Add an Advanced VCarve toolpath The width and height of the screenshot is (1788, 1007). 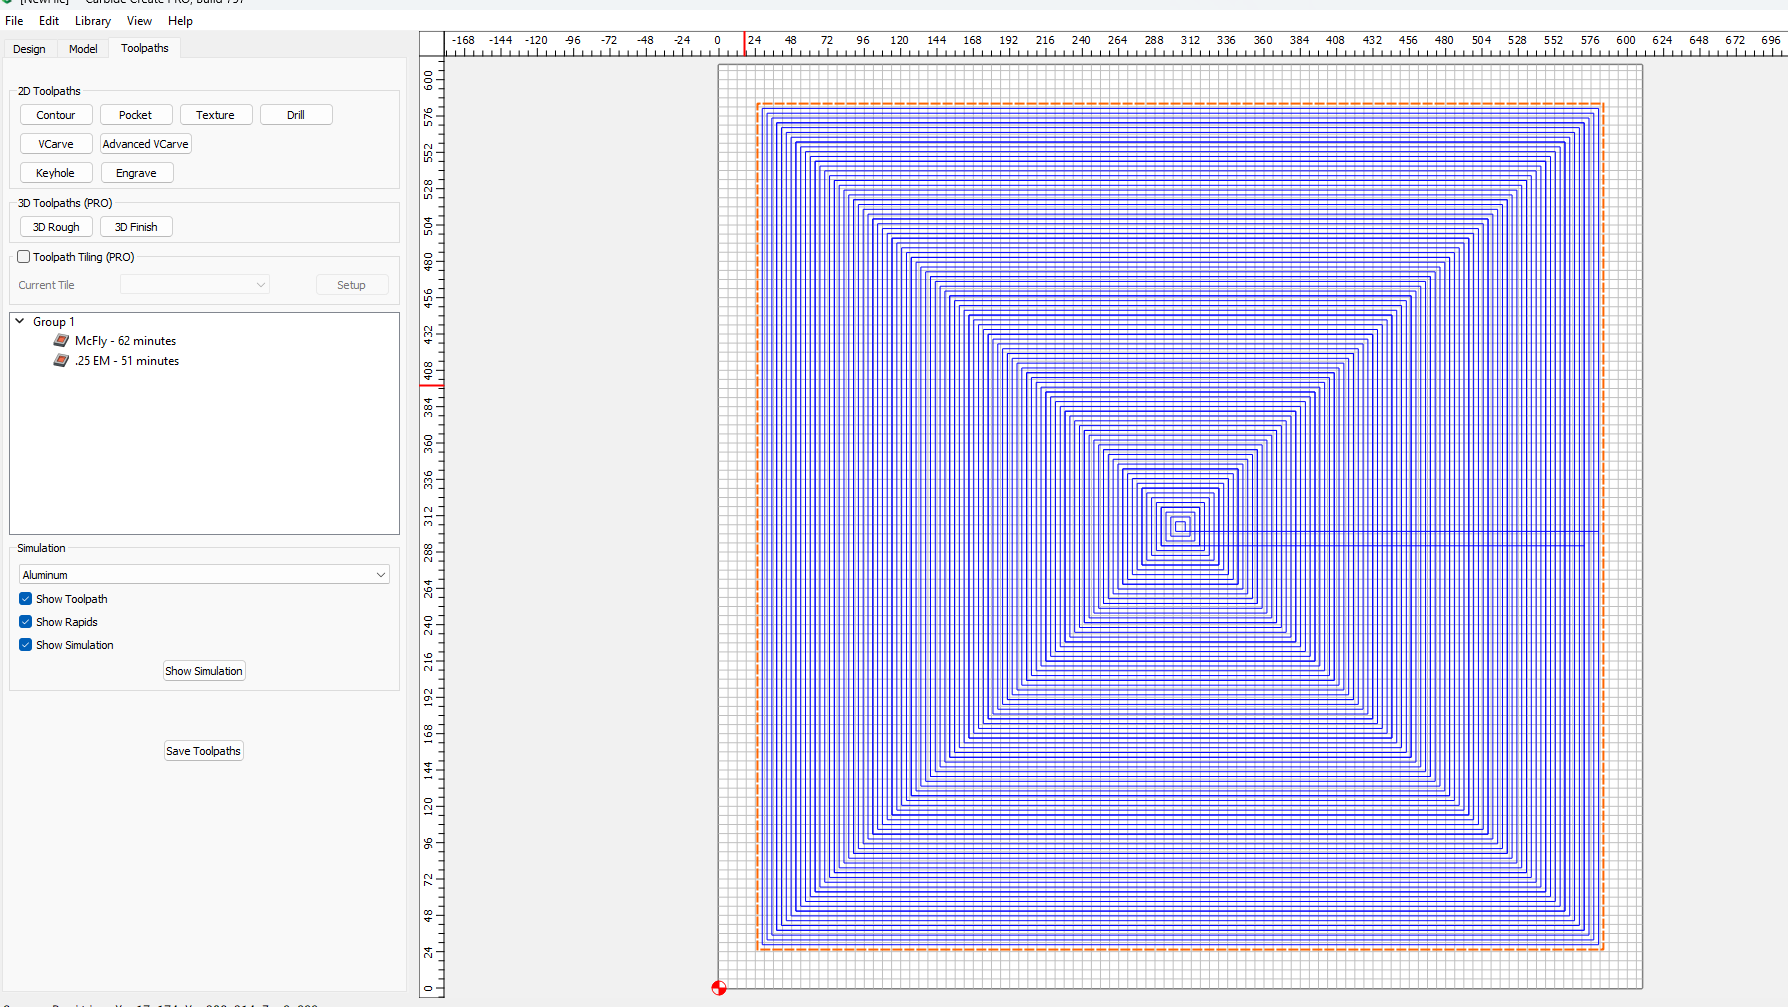[x=145, y=144]
